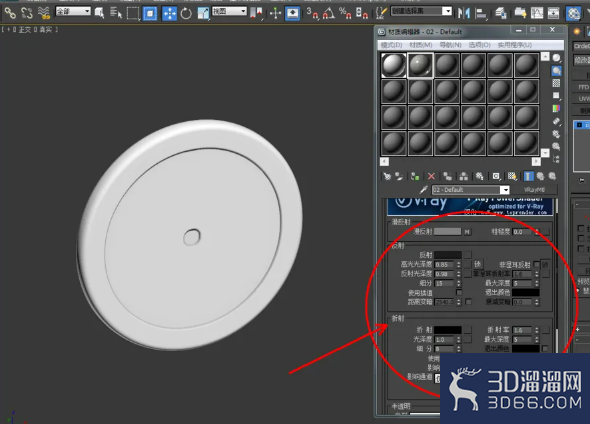The width and height of the screenshot is (590, 424).
Task: Open the 02 - Default material name dropdown arrow
Action: coord(505,190)
